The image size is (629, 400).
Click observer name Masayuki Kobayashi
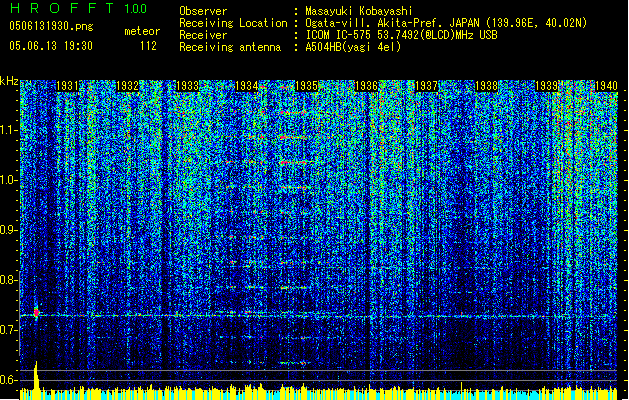pyautogui.click(x=359, y=11)
